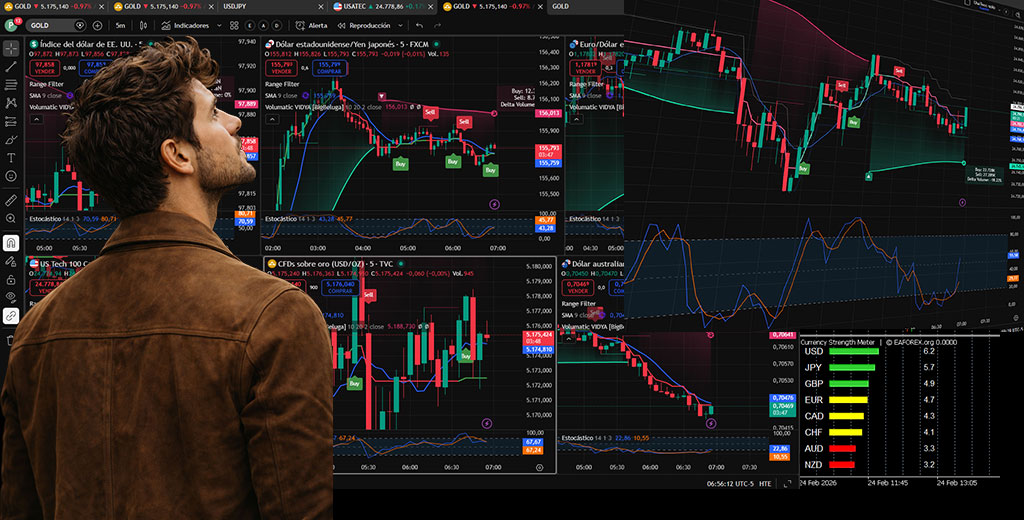This screenshot has width=1024, height=520.
Task: Select the trend line drawing tool
Action: (x=11, y=66)
